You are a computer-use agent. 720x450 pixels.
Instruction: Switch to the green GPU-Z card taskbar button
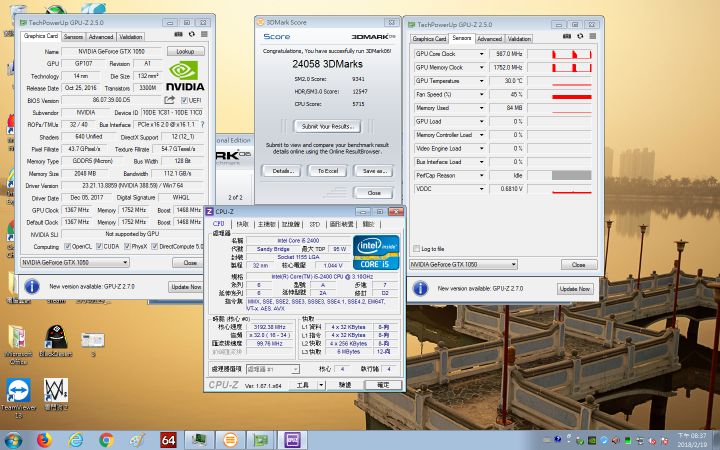pos(261,440)
